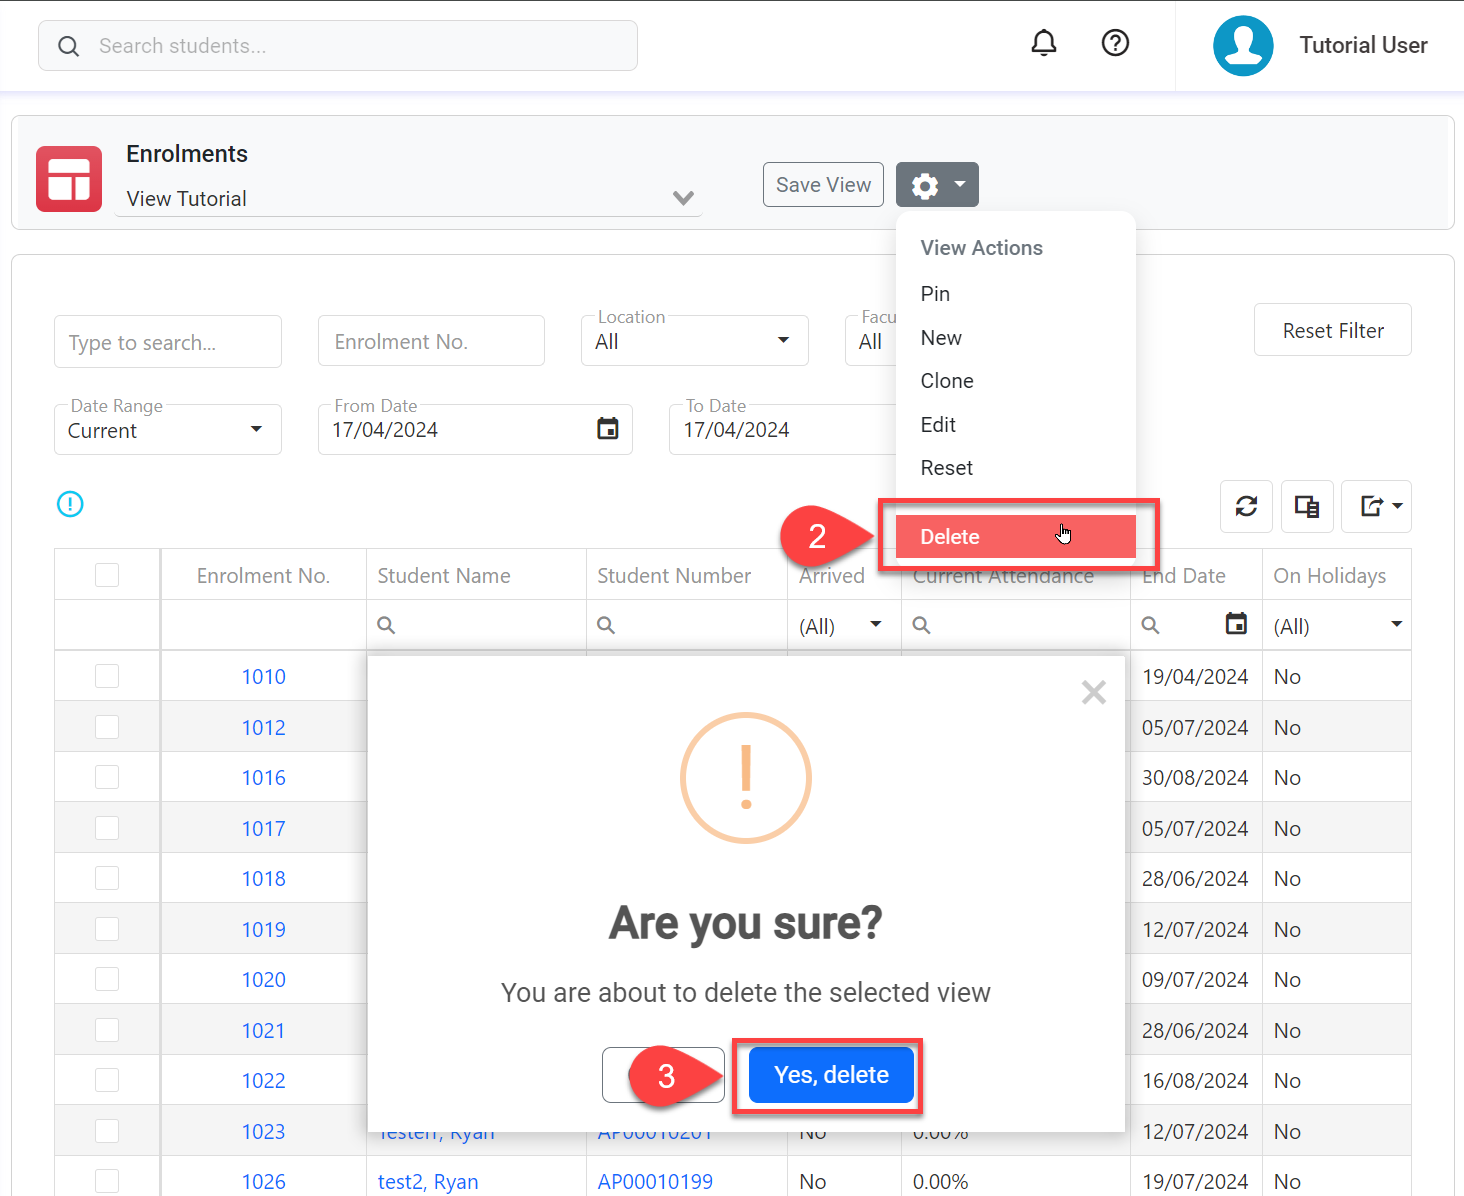Tick checkbox for enrolment 1019
The width and height of the screenshot is (1464, 1196).
(107, 929)
